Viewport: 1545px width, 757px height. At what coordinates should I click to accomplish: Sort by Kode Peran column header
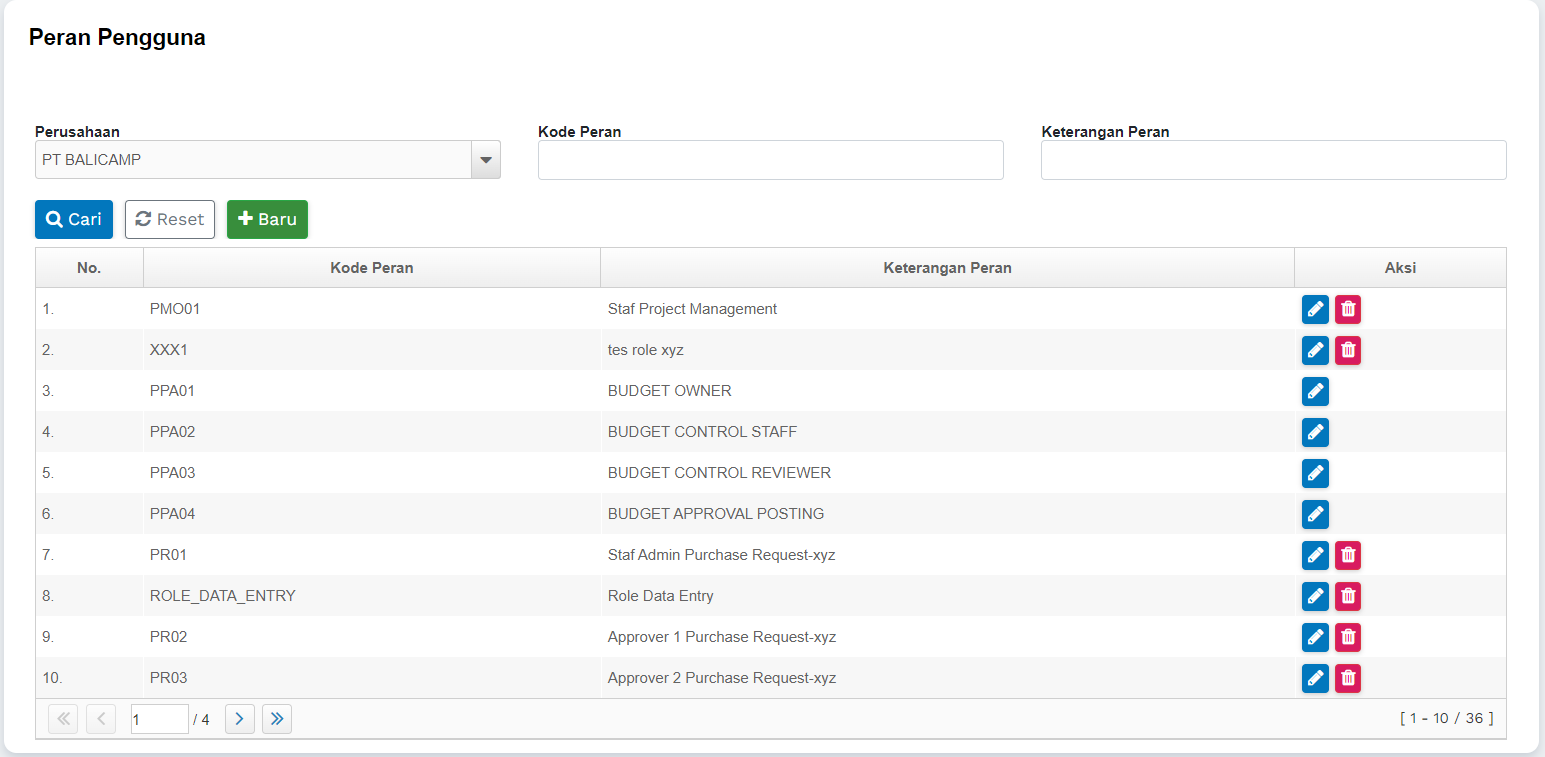click(371, 268)
